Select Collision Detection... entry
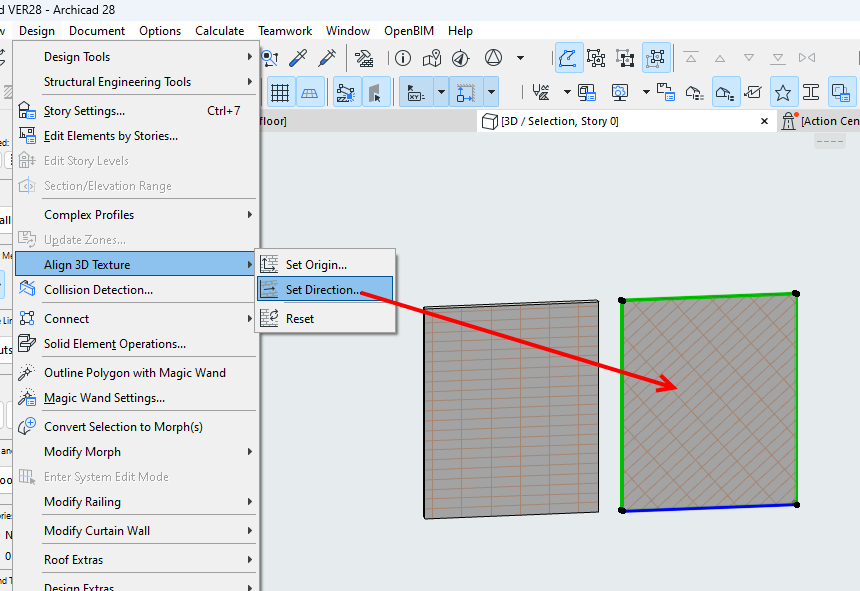860x591 pixels. pos(135,289)
